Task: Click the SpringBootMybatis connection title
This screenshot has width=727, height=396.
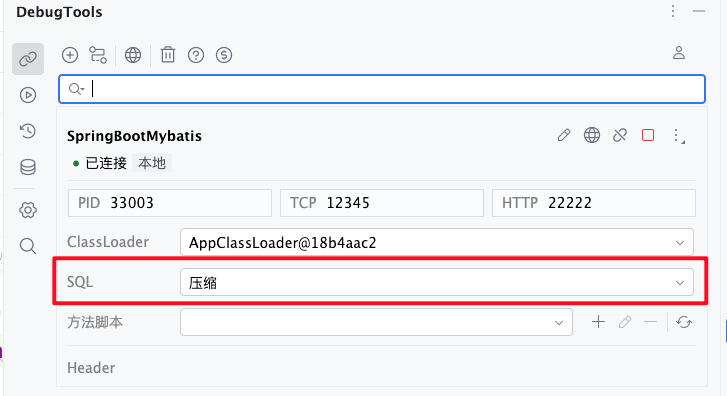Action: (134, 136)
